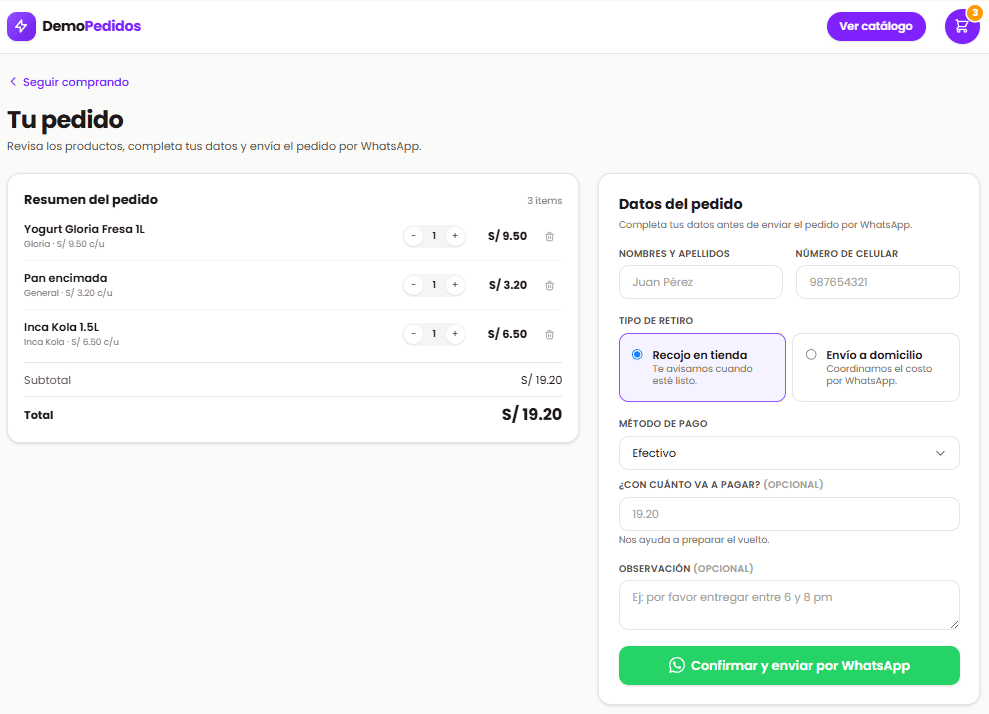Image resolution: width=989 pixels, height=714 pixels.
Task: Click the Pan encimada product name
Action: [x=66, y=278]
